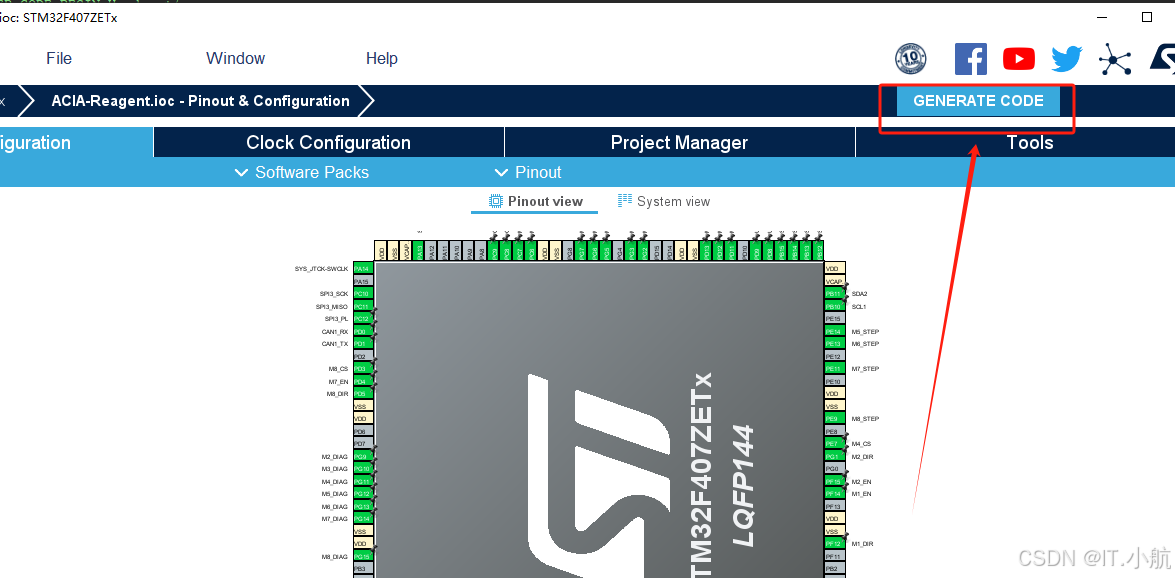The height and width of the screenshot is (578, 1175).
Task: Select pin PG12 on the chip
Action: click(363, 493)
